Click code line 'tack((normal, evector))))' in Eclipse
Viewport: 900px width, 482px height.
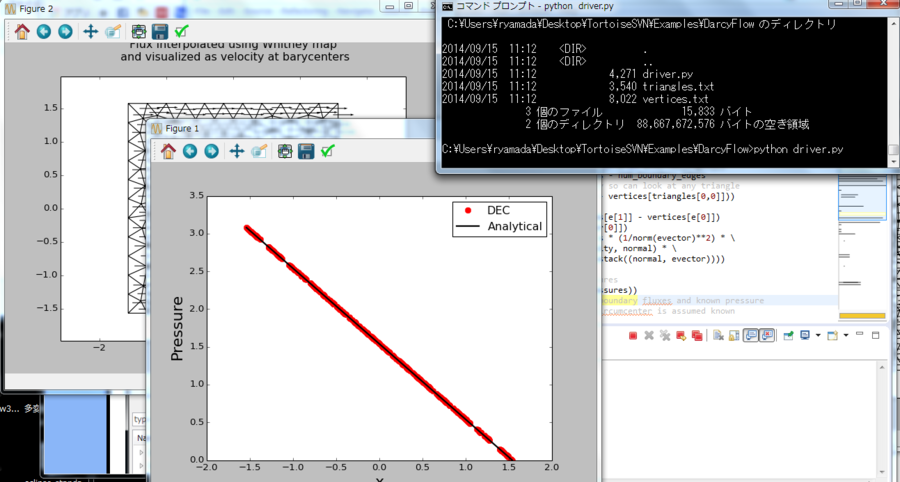pos(664,259)
